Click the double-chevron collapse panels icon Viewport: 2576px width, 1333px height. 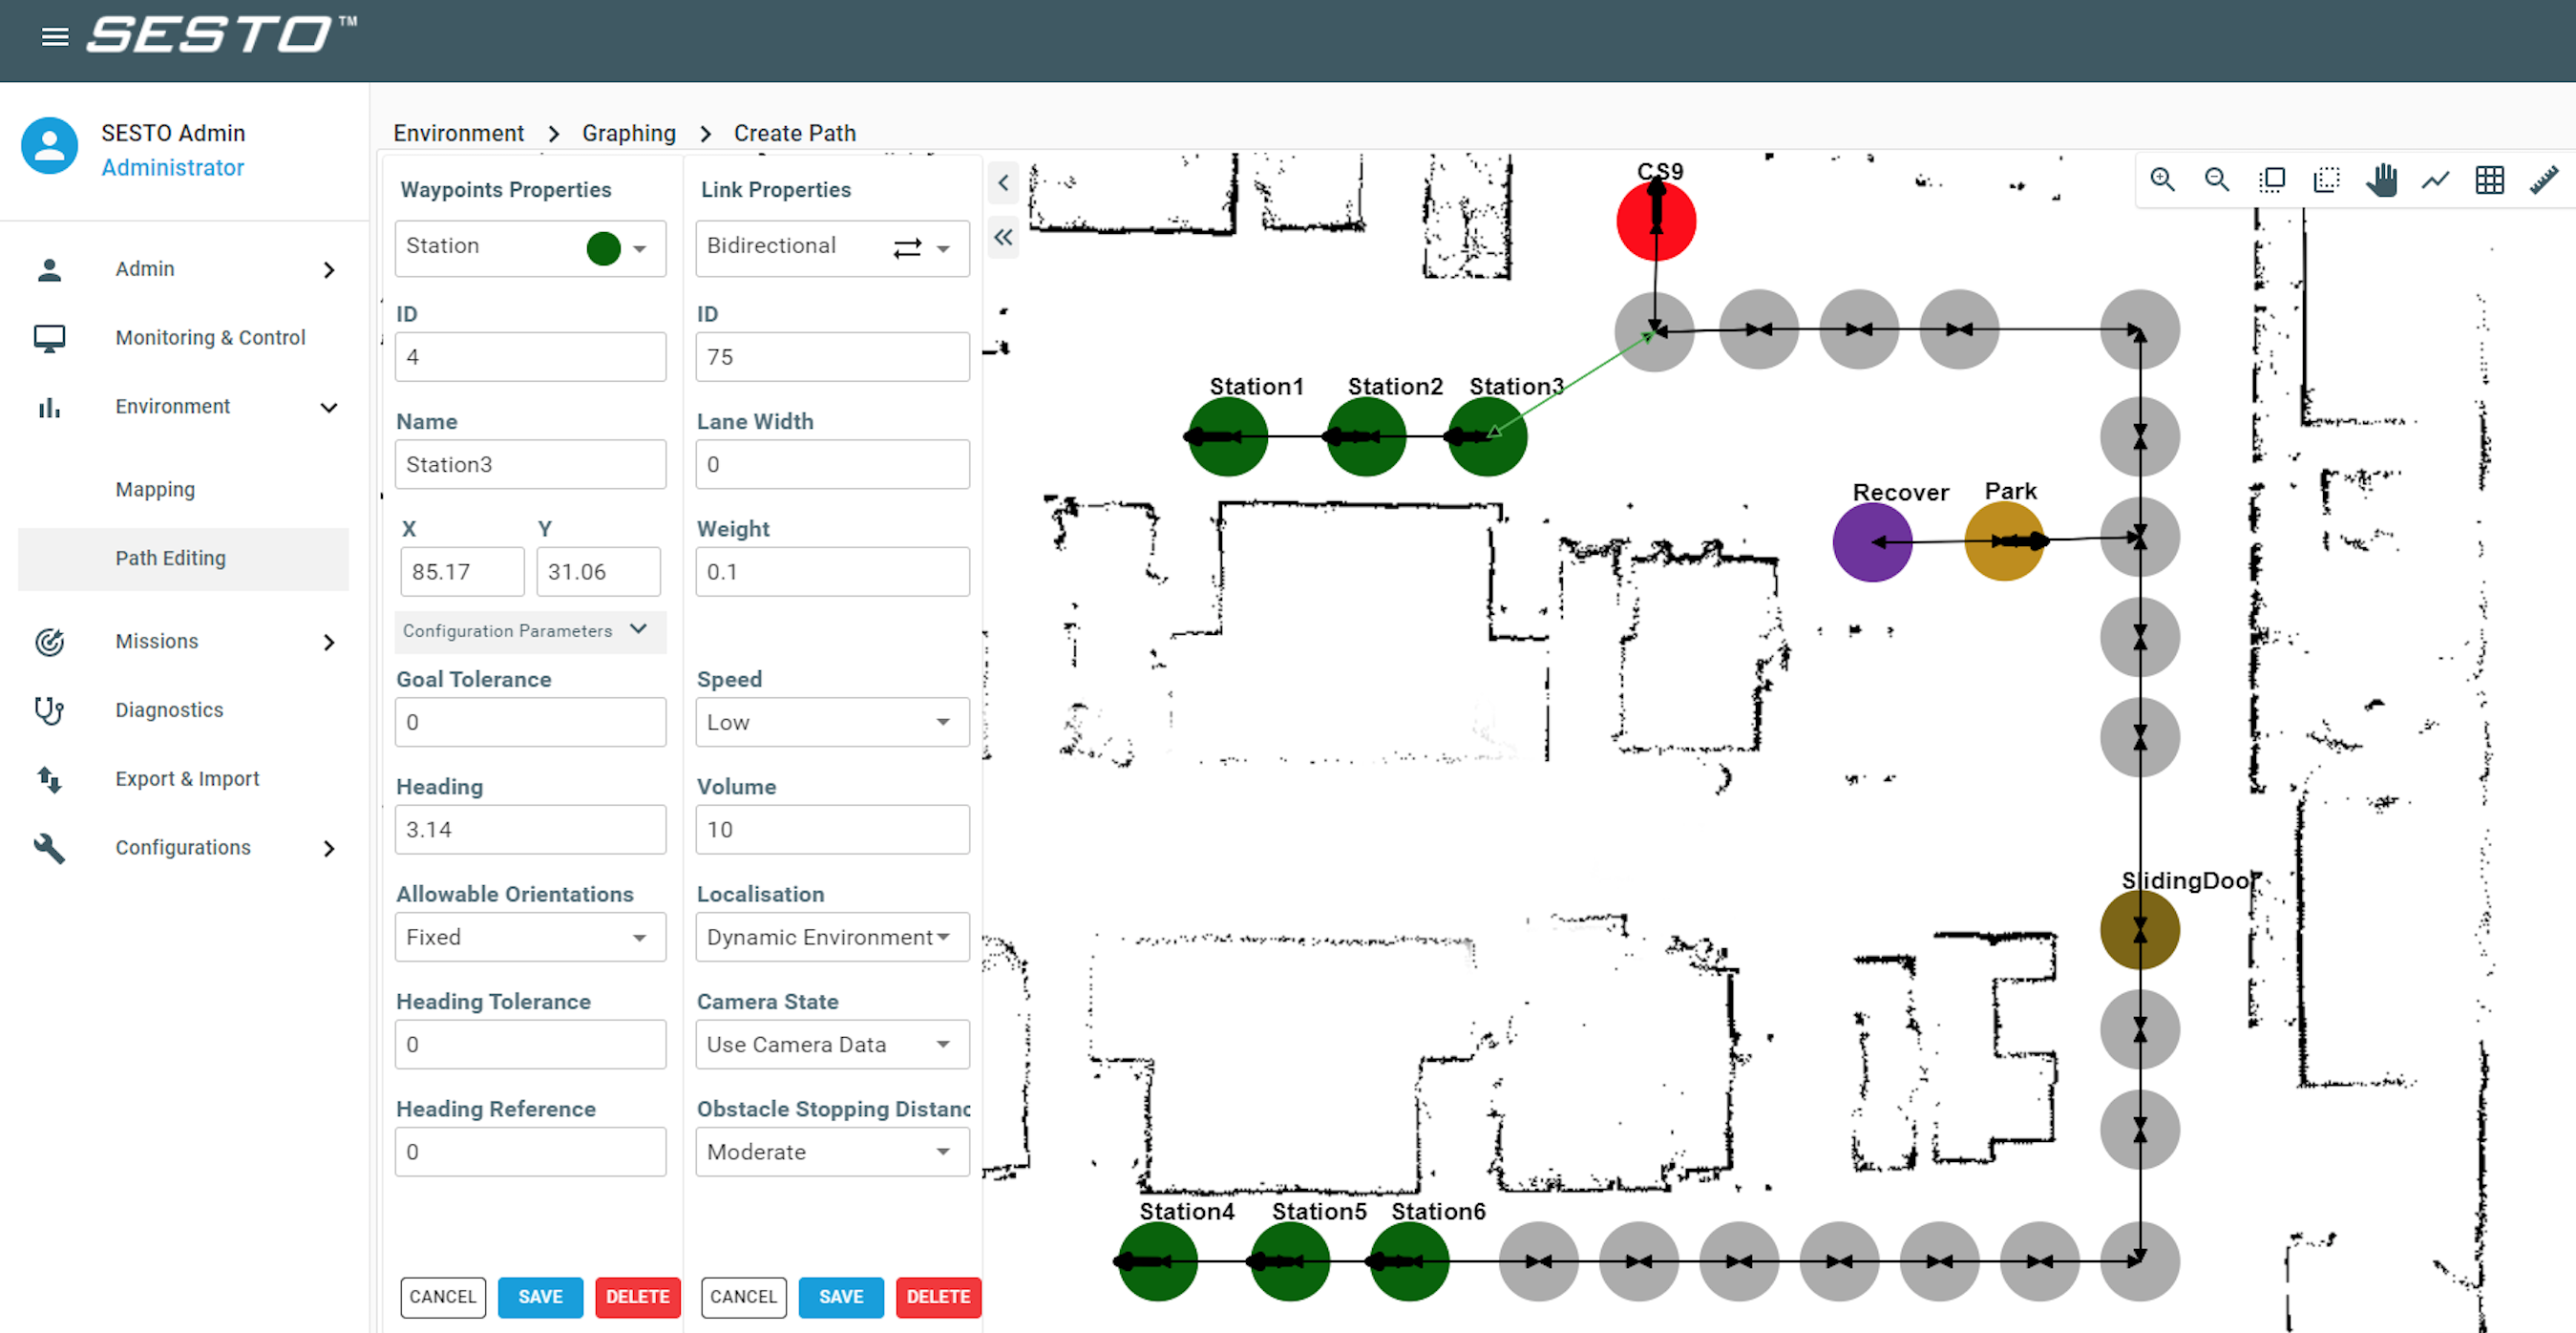(1003, 237)
